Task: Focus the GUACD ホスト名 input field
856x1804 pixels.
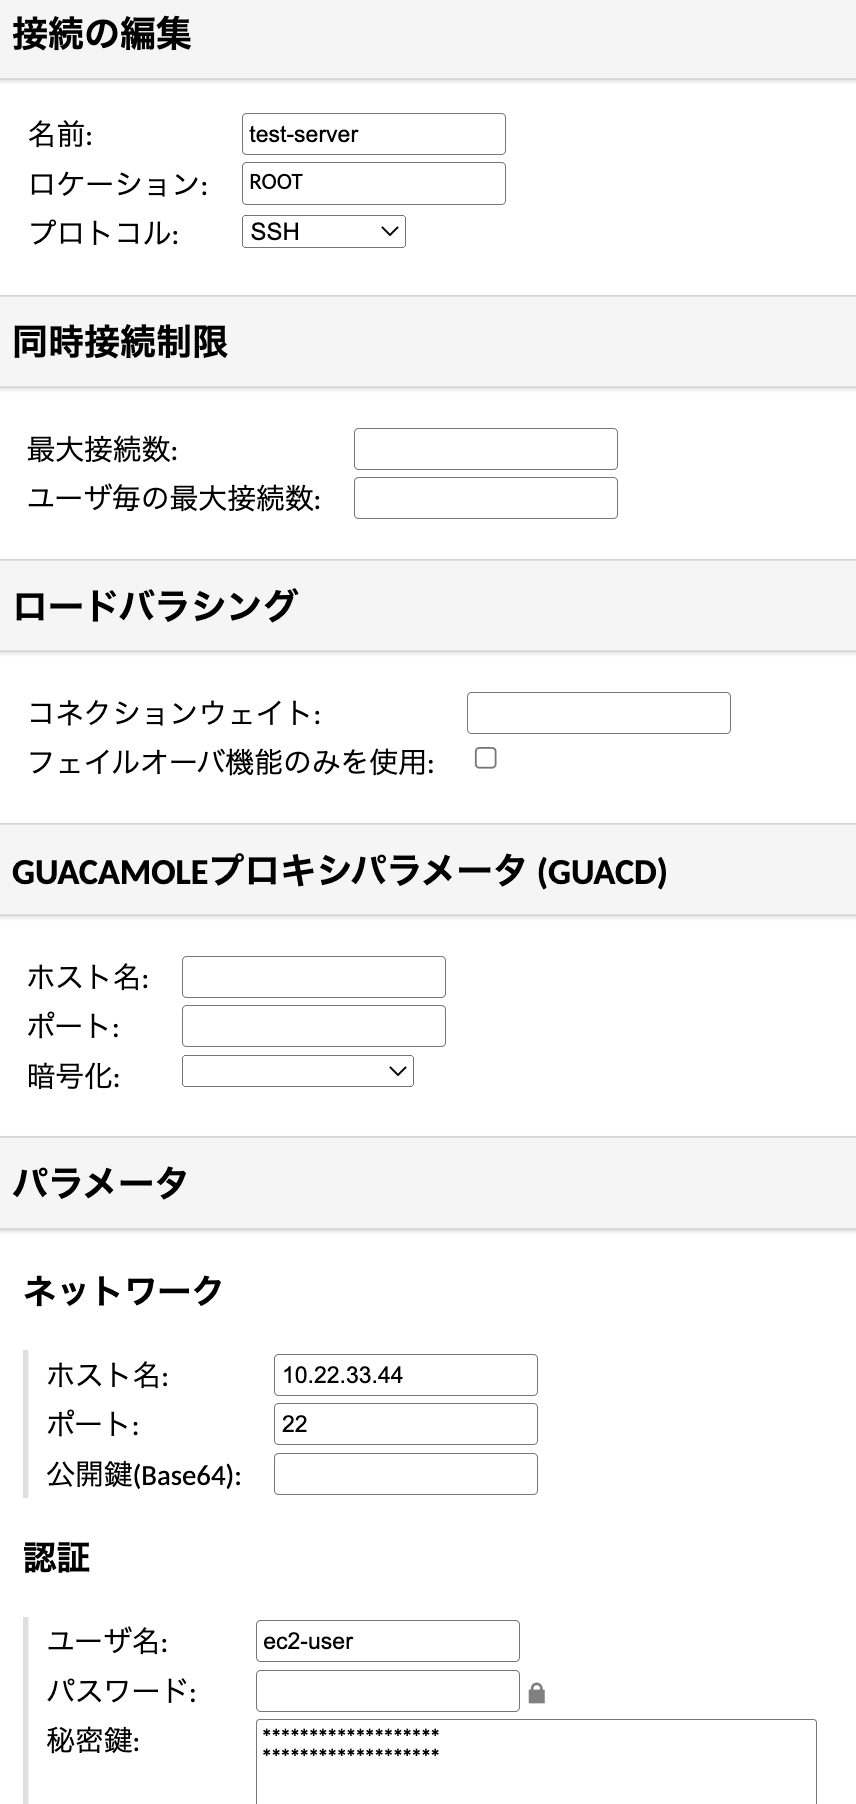Action: click(313, 977)
